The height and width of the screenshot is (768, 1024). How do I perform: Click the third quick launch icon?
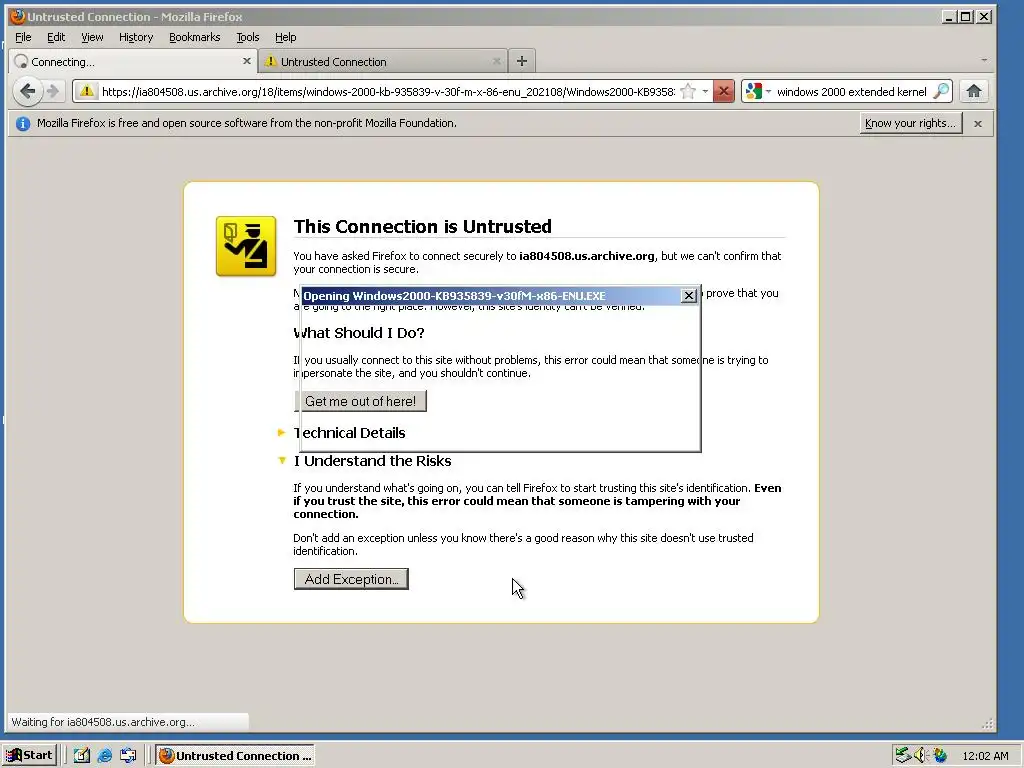[x=128, y=756]
